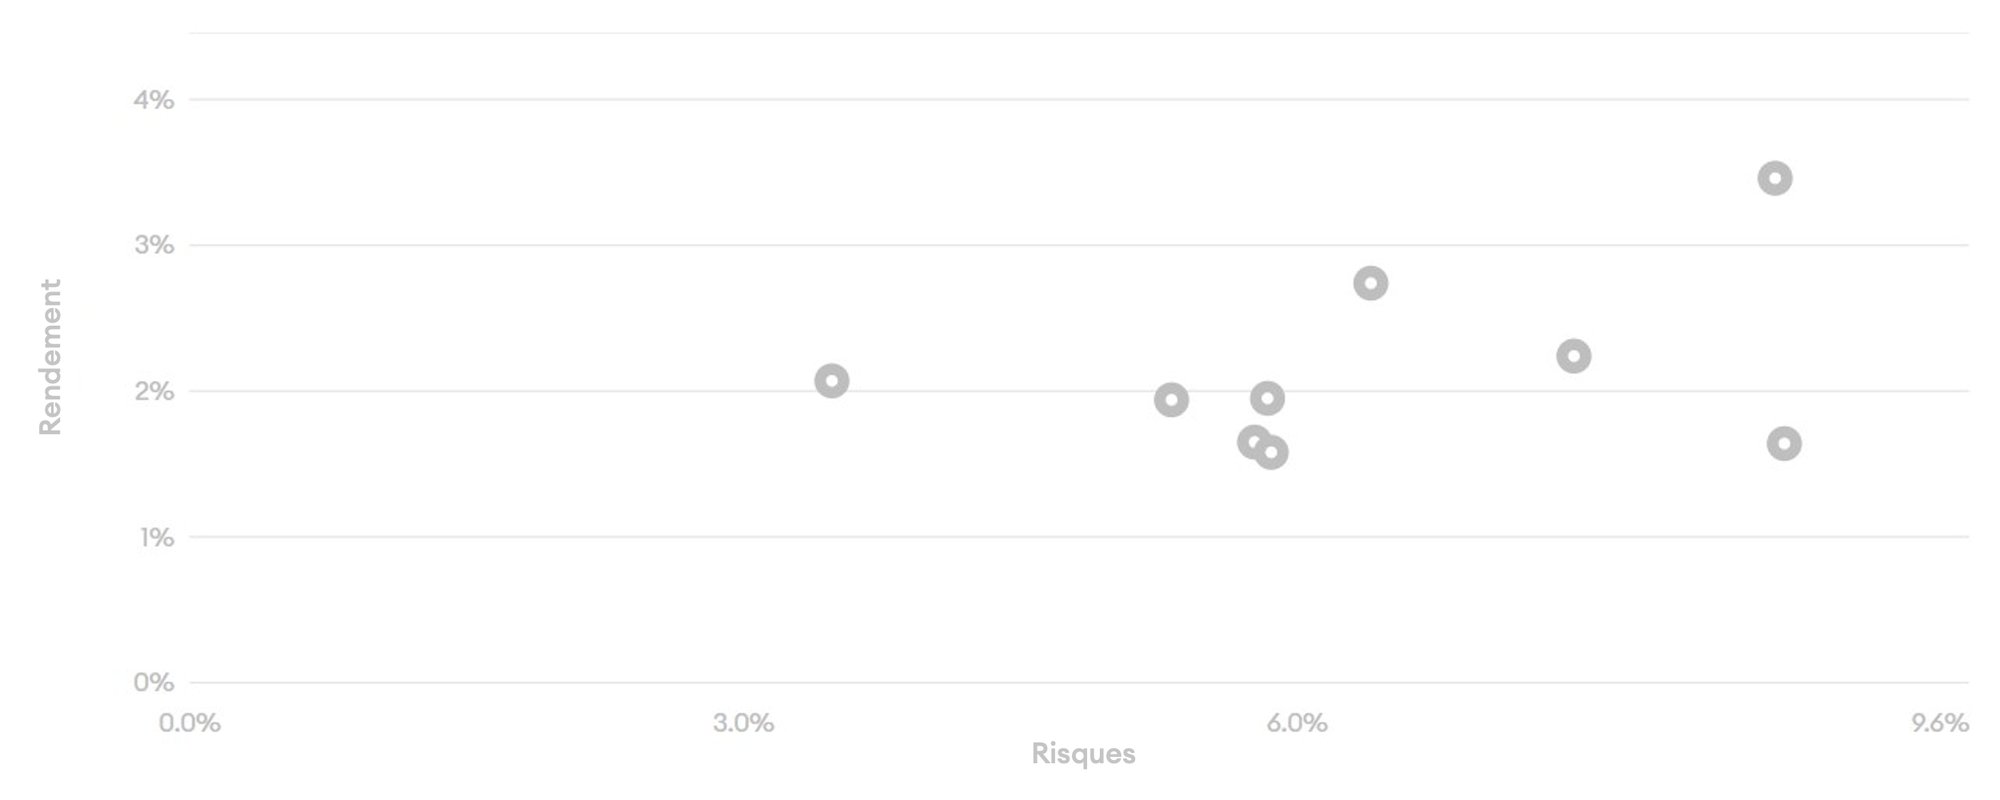
Task: Click the 4% label on Rendement axis
Action: 154,100
